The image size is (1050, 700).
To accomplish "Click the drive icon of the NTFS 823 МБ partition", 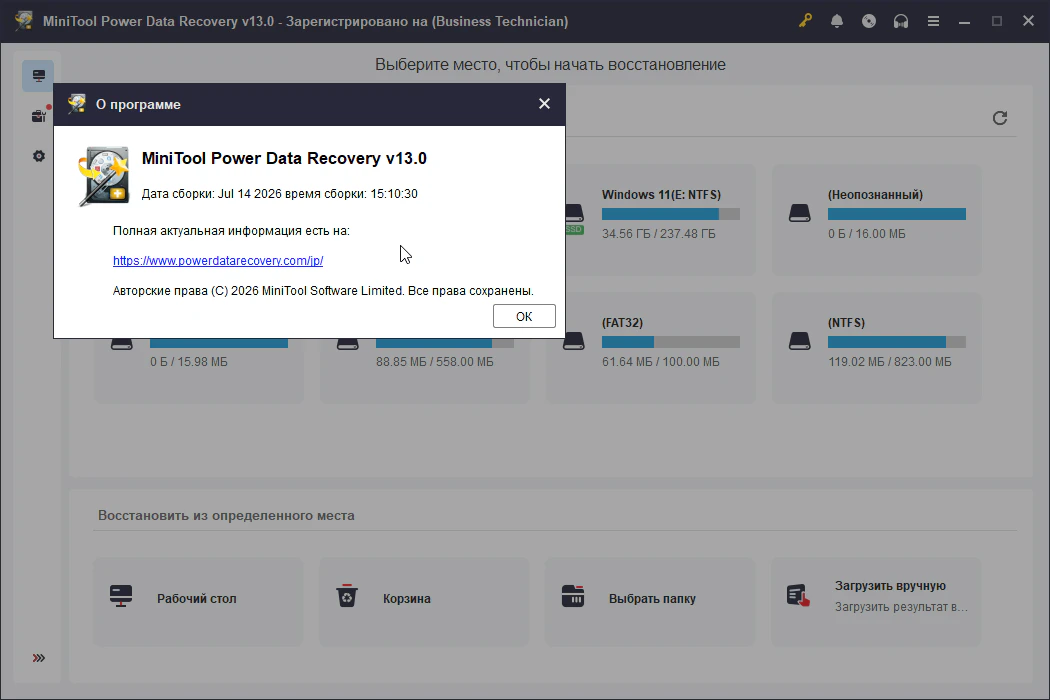I will pyautogui.click(x=800, y=342).
